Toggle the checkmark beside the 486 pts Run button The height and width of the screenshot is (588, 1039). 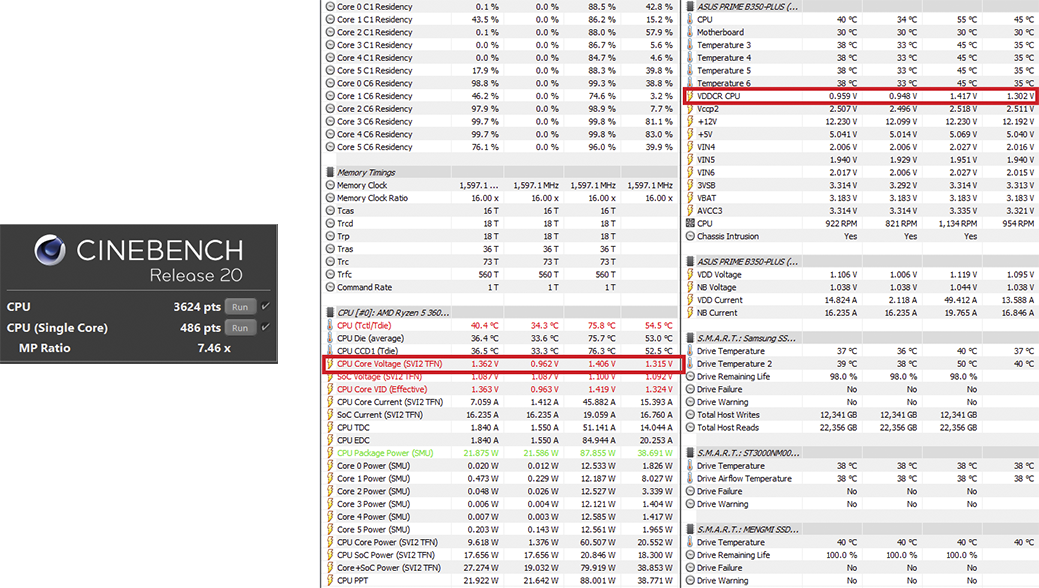(266, 327)
